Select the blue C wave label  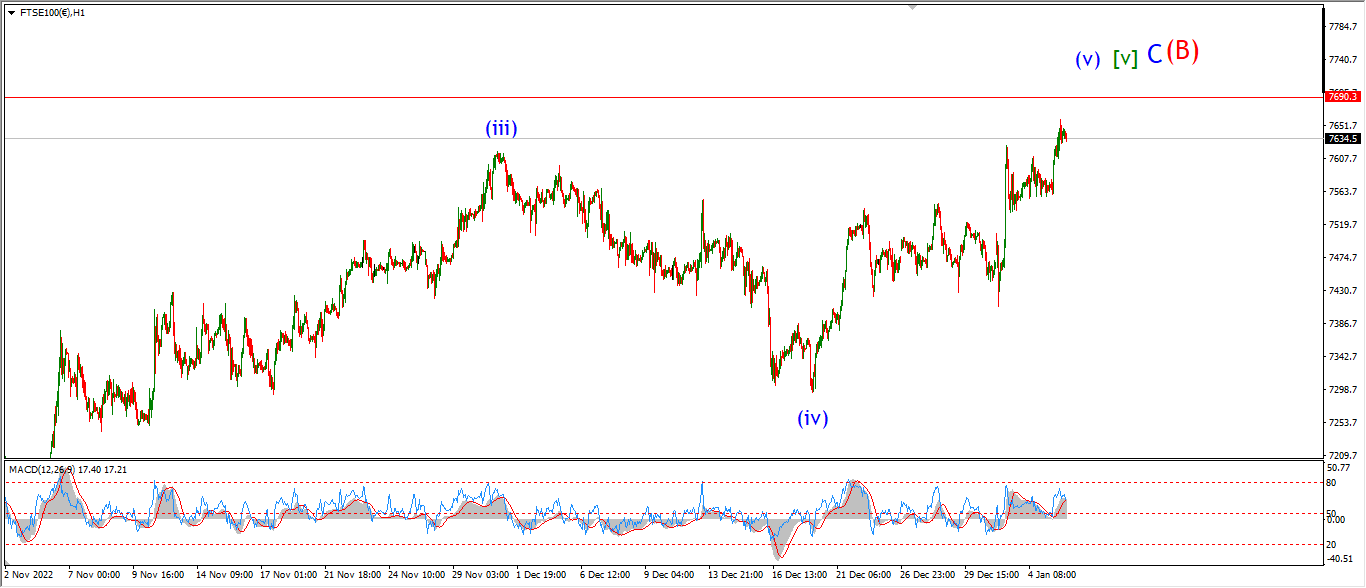click(x=1154, y=55)
